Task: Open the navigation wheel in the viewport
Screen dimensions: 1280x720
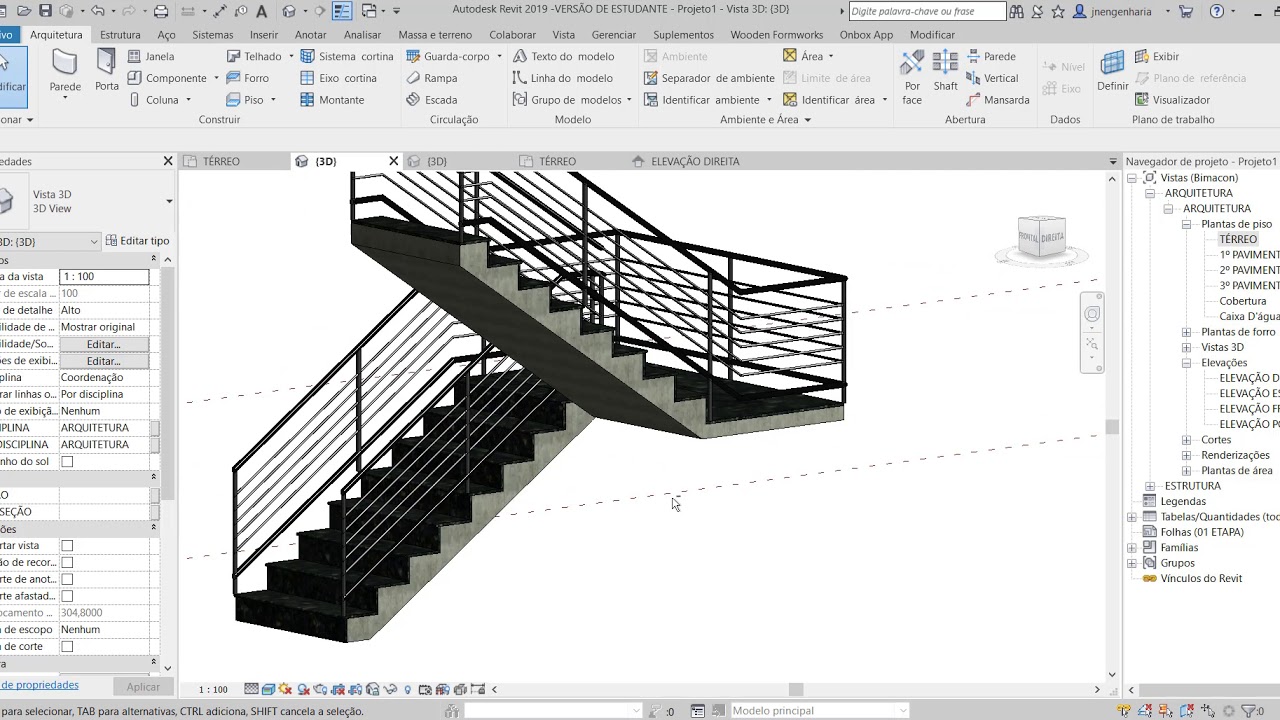Action: pos(1092,314)
